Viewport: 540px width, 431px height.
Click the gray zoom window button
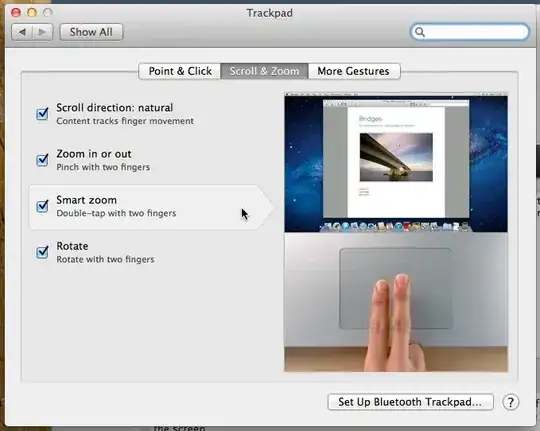click(48, 13)
